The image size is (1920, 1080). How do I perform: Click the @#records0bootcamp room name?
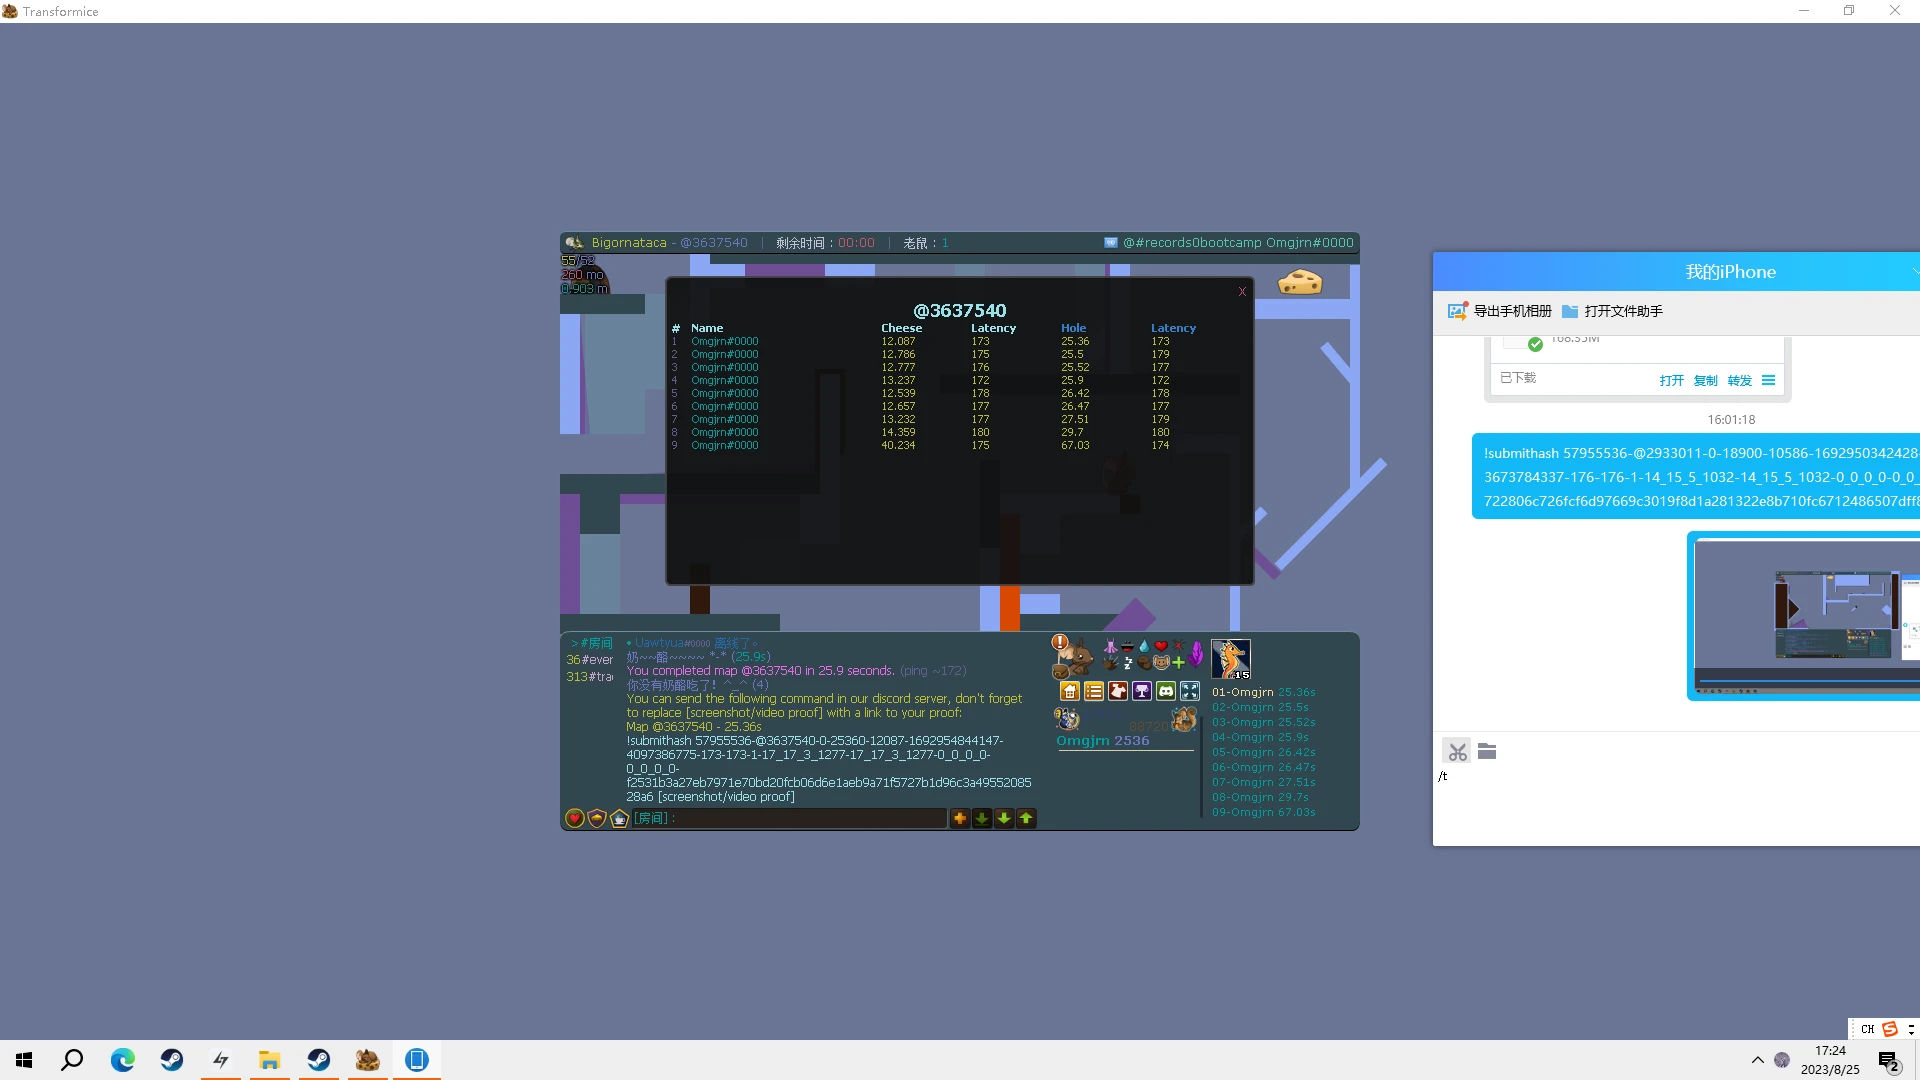pos(1238,242)
